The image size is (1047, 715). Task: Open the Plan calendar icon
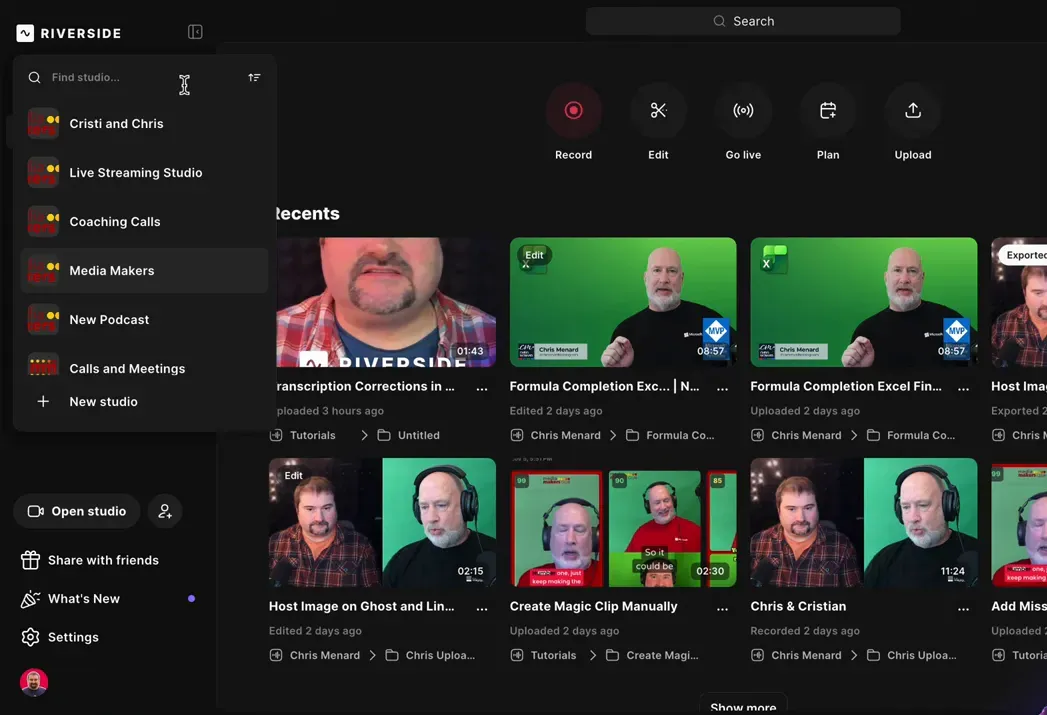828,110
